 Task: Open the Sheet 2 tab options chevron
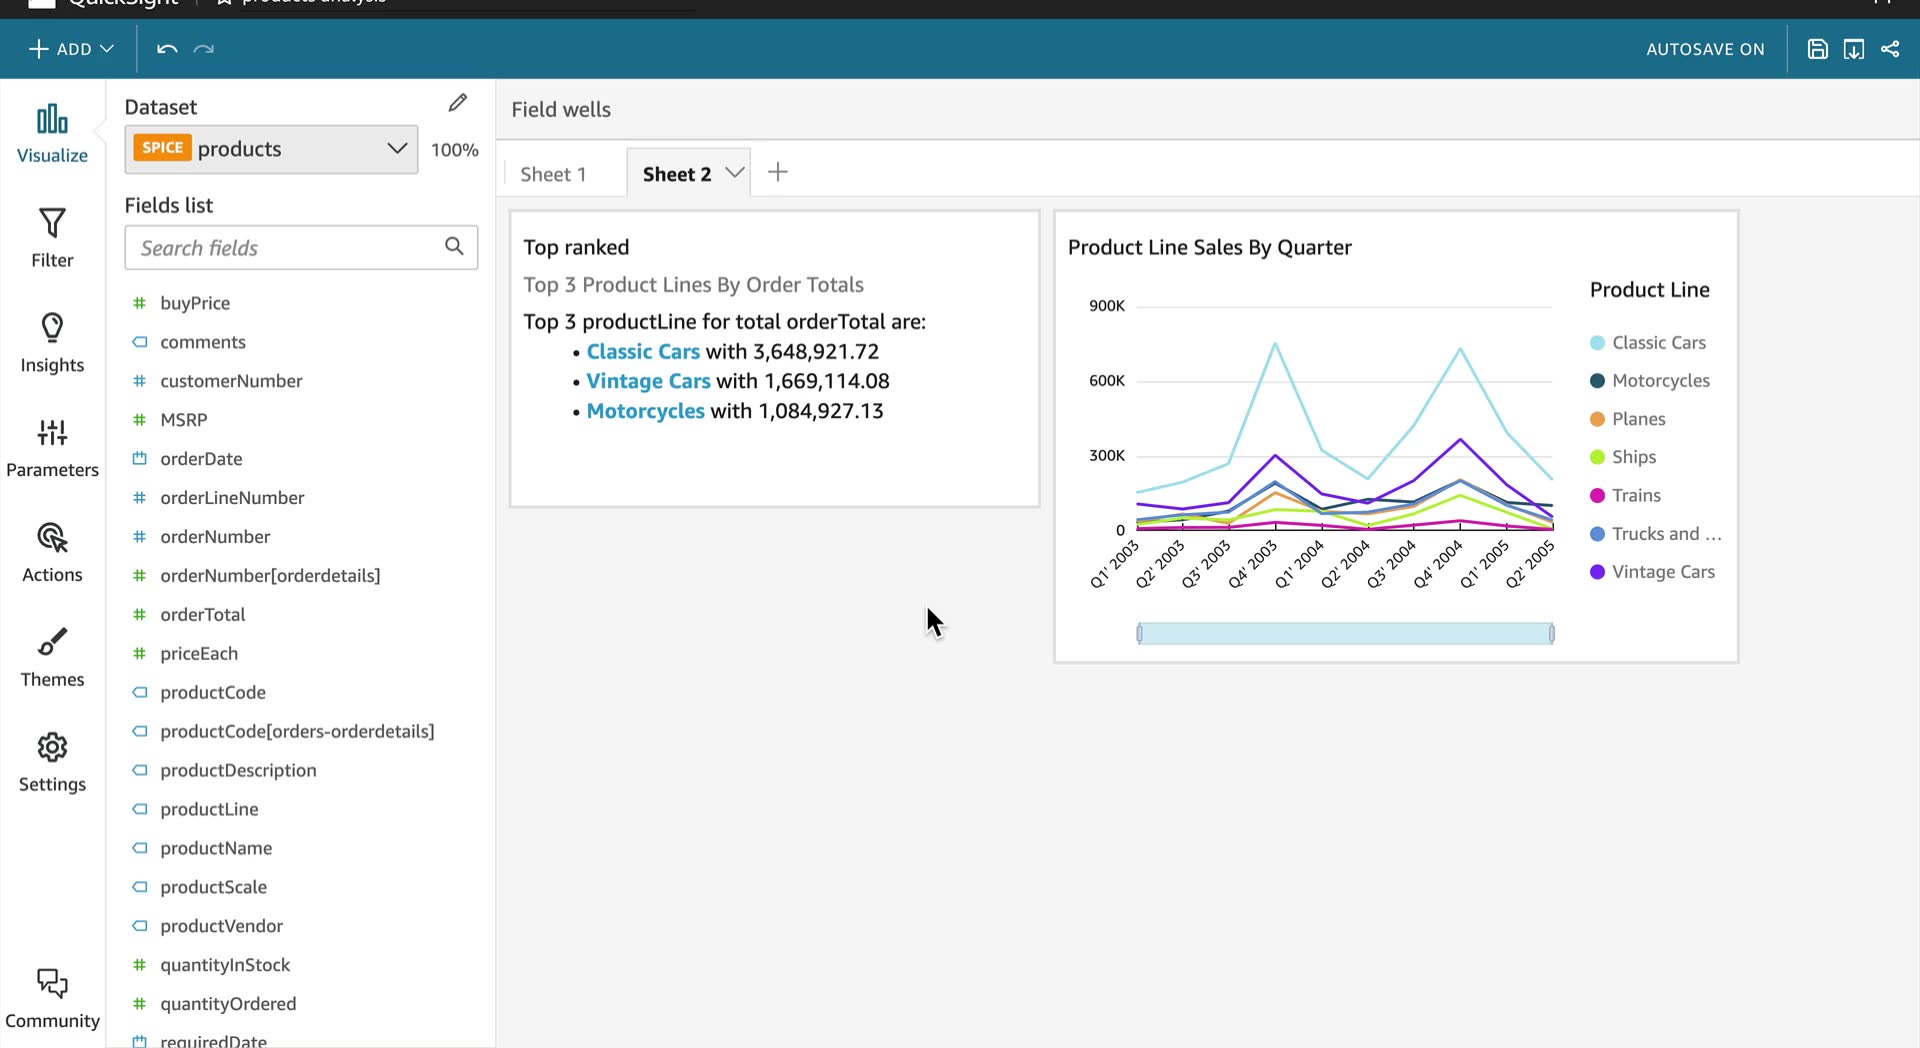coord(735,172)
